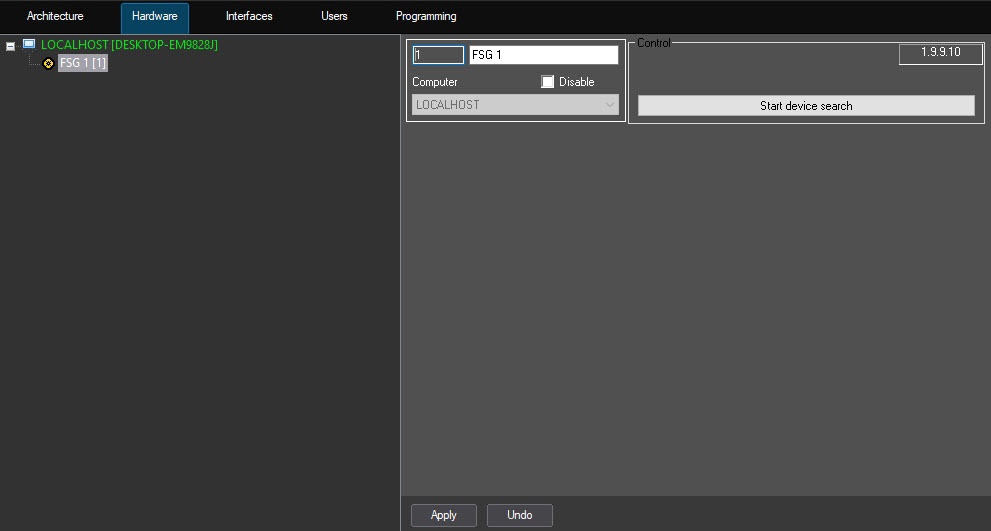Collapse the LOCALHOST tree node
The height and width of the screenshot is (531, 991).
pos(10,46)
